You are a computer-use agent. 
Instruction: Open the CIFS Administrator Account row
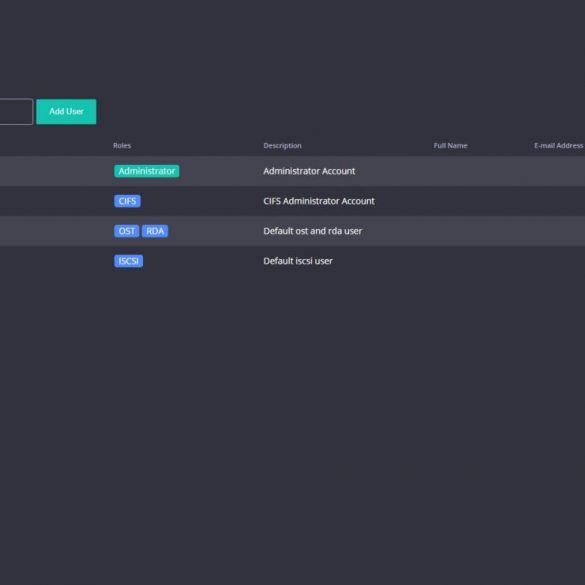(x=292, y=201)
